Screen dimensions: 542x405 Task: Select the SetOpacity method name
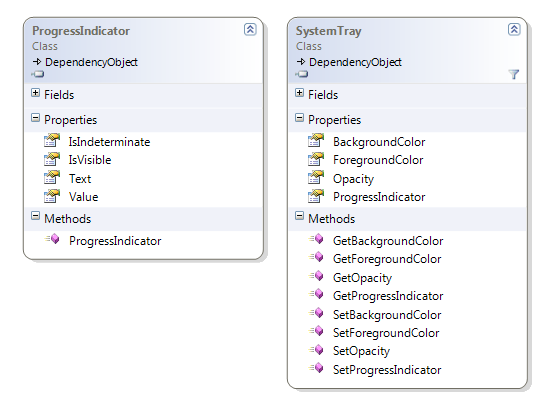click(x=361, y=351)
